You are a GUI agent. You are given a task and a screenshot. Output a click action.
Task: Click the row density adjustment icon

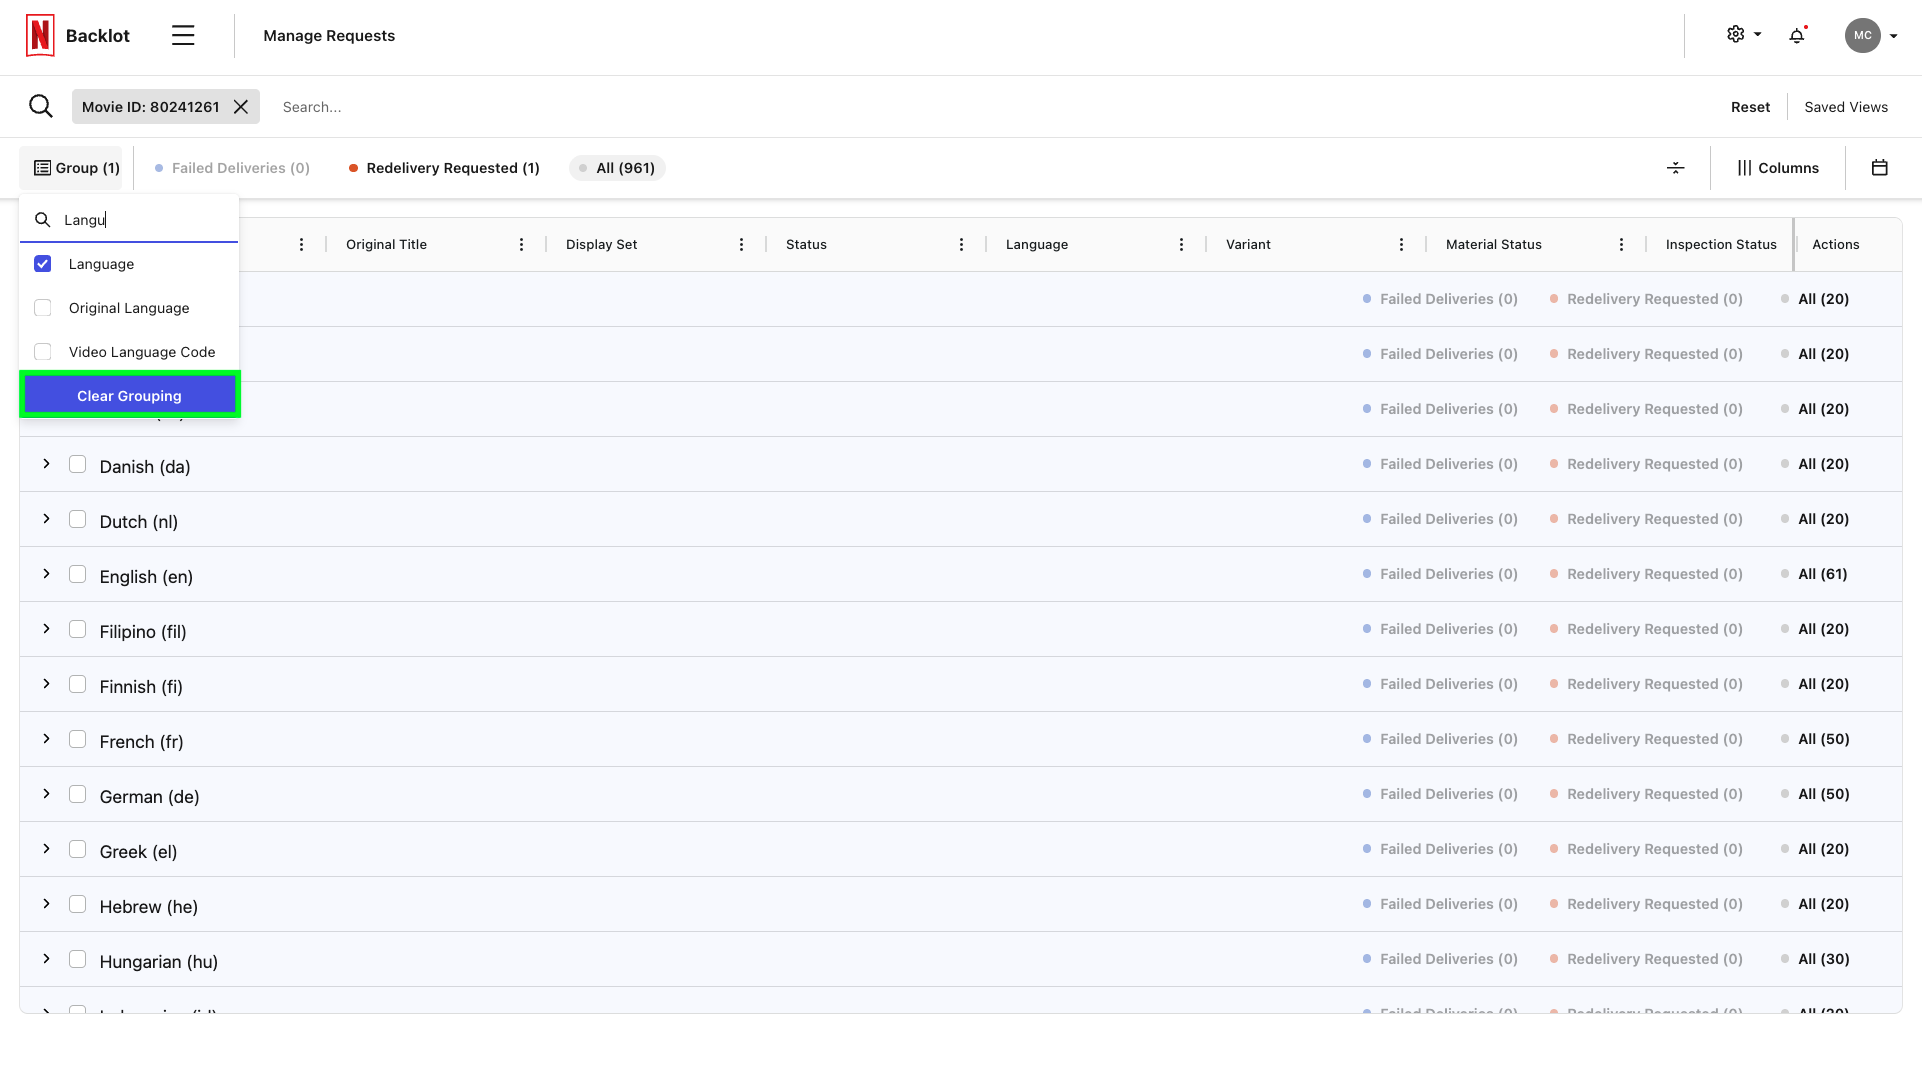pos(1675,167)
